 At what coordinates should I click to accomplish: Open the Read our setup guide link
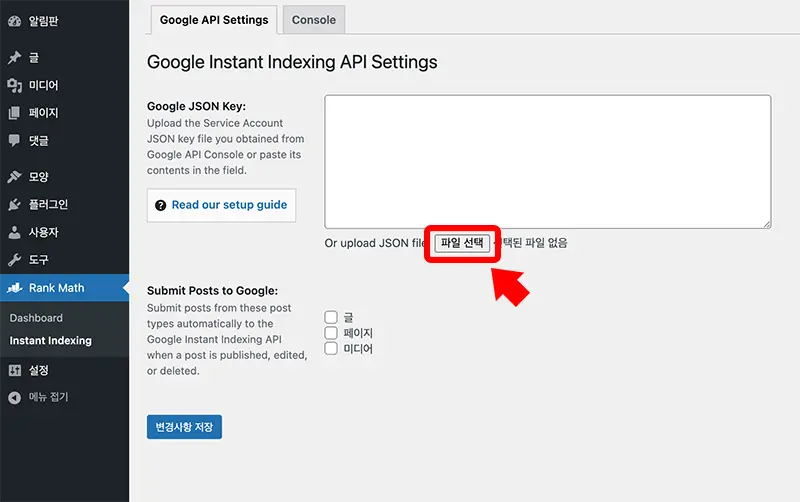point(229,205)
